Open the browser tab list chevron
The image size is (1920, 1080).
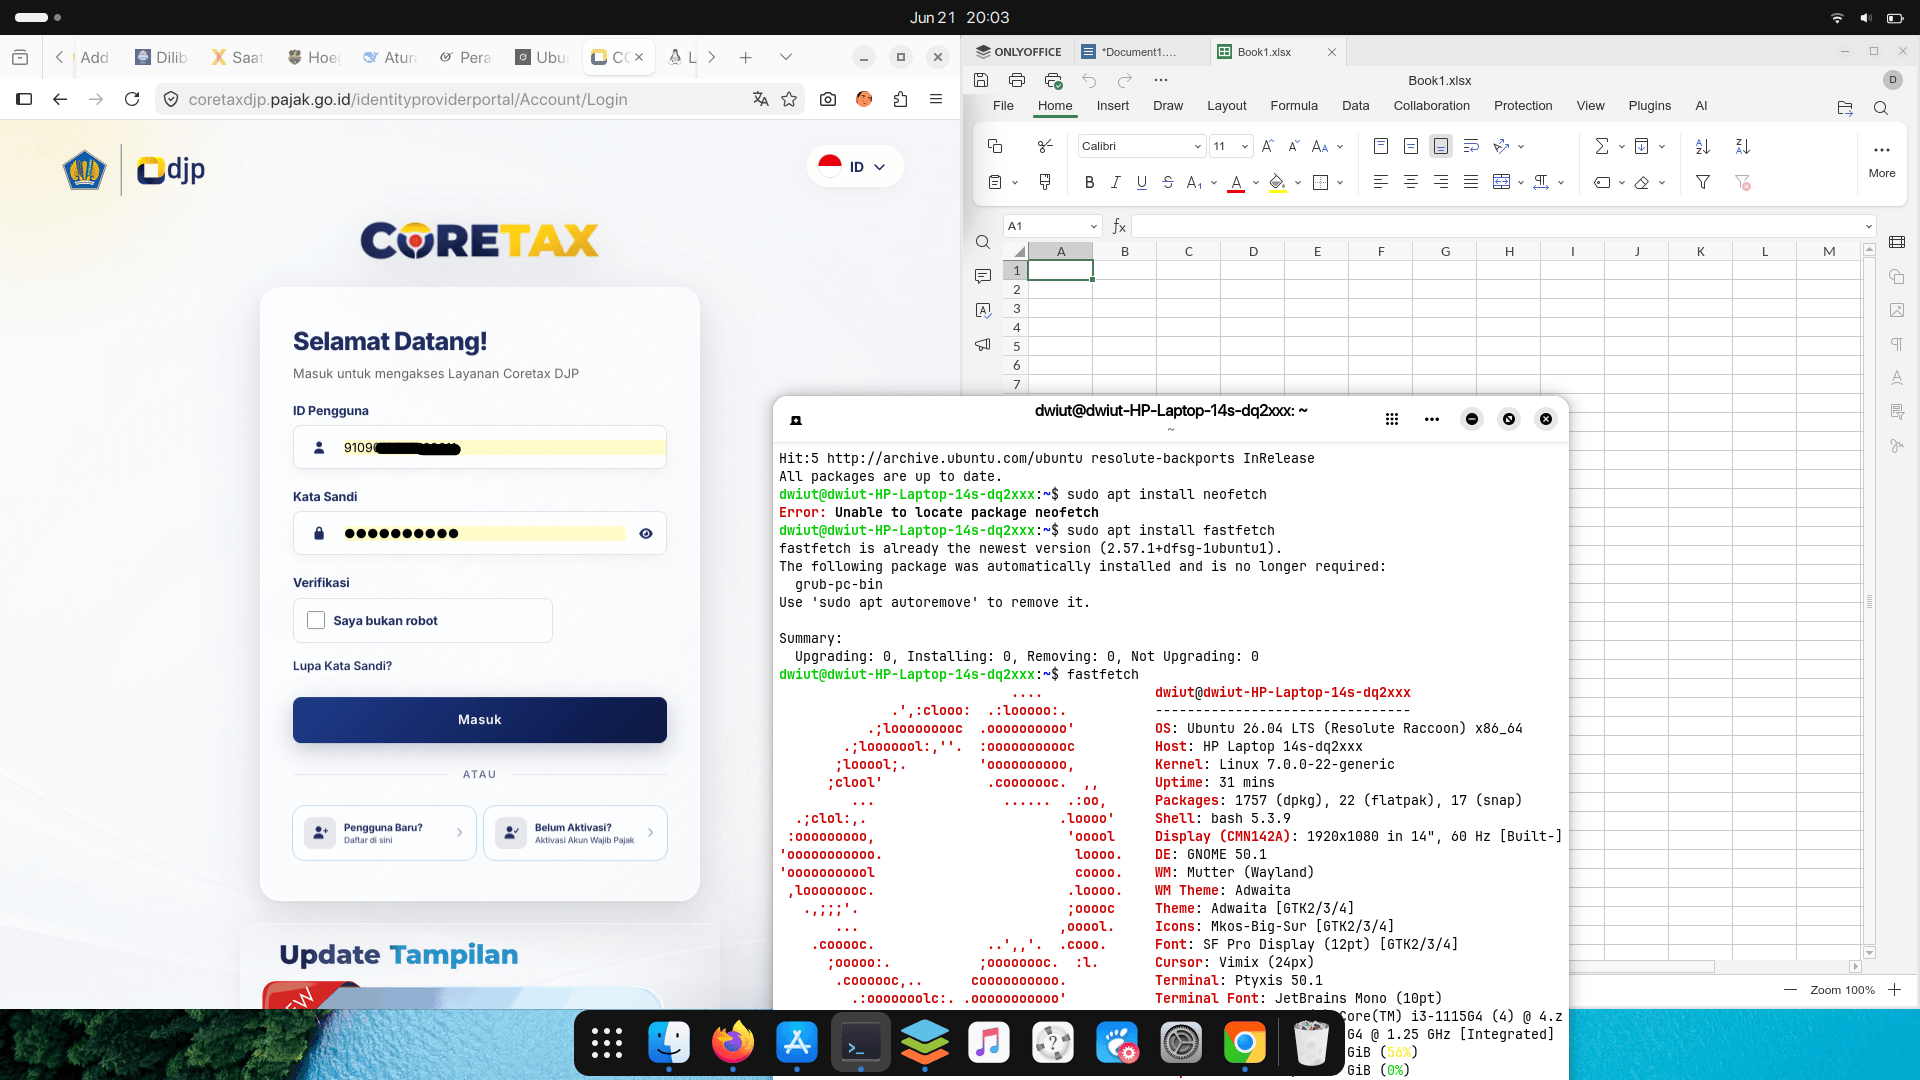(786, 57)
